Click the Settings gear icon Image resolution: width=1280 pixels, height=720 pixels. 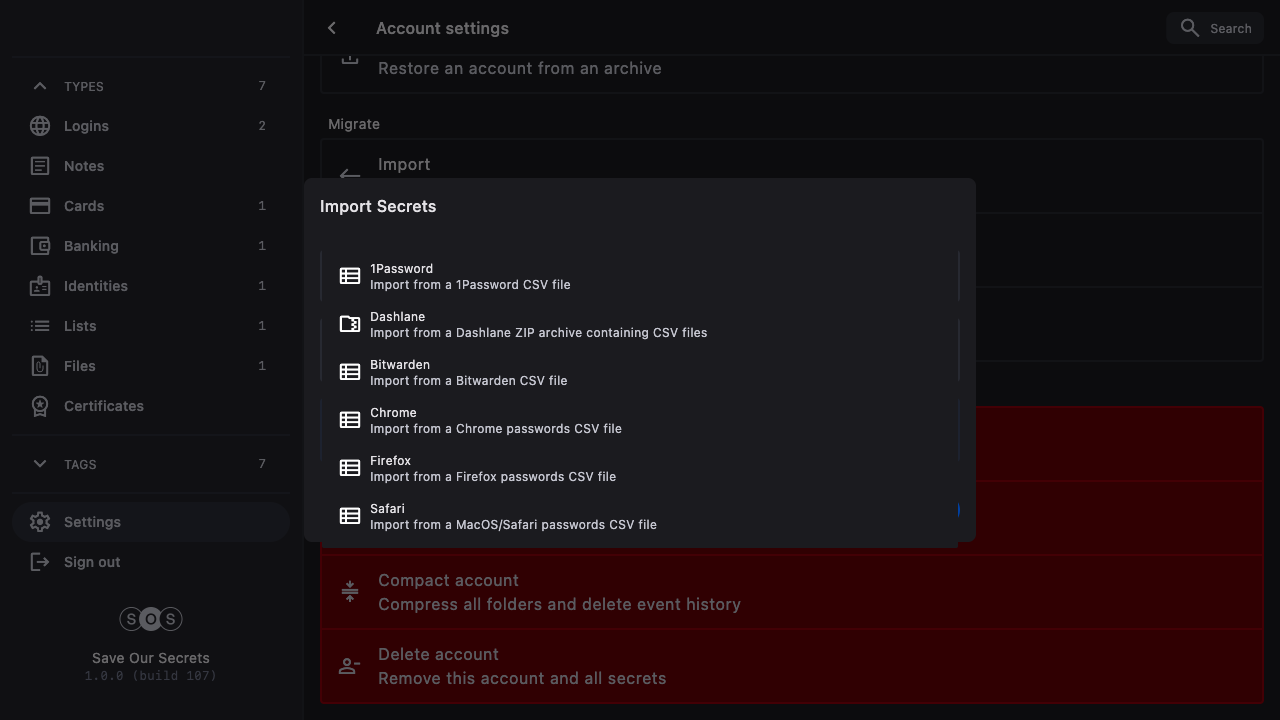pos(40,522)
